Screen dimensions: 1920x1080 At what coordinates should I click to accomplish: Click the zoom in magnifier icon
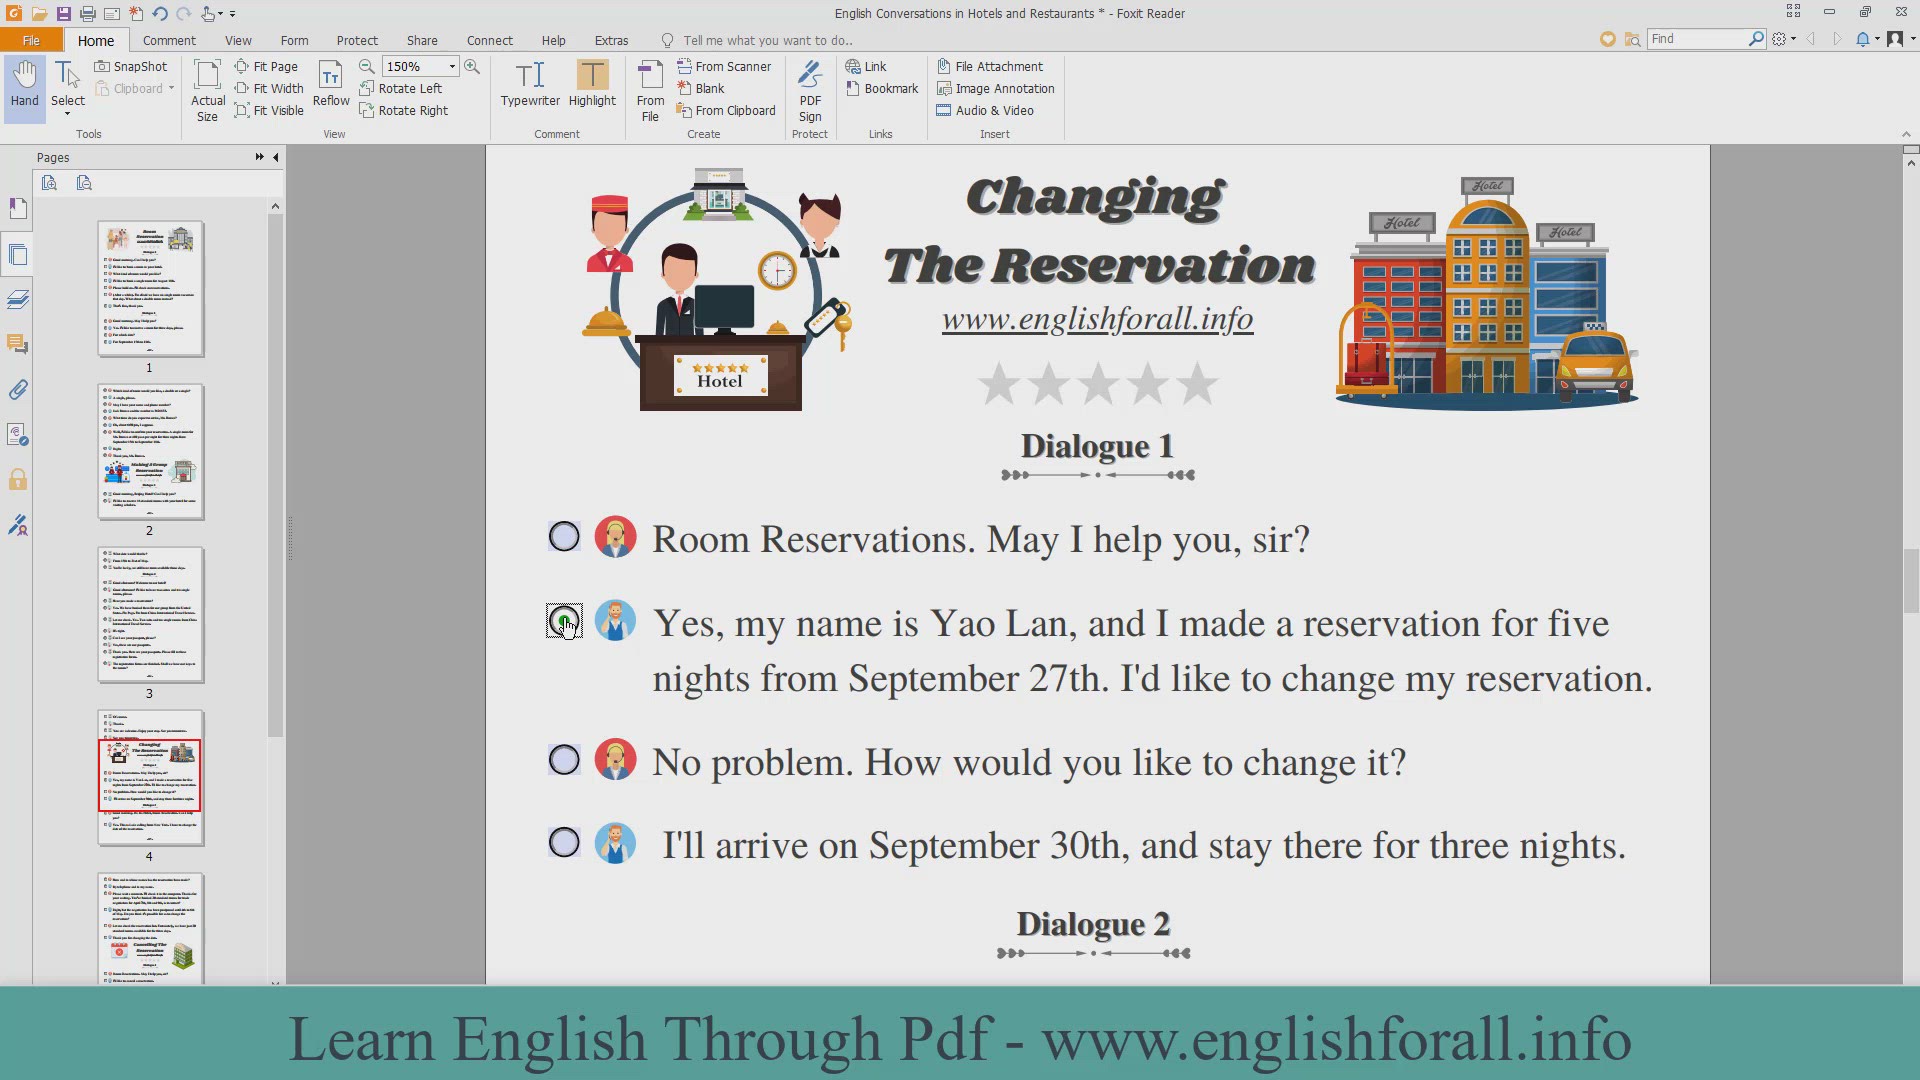(472, 66)
